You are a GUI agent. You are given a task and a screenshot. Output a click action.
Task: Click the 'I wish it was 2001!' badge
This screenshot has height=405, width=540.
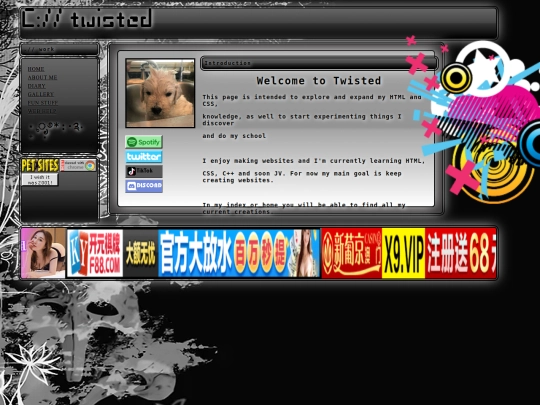point(40,179)
